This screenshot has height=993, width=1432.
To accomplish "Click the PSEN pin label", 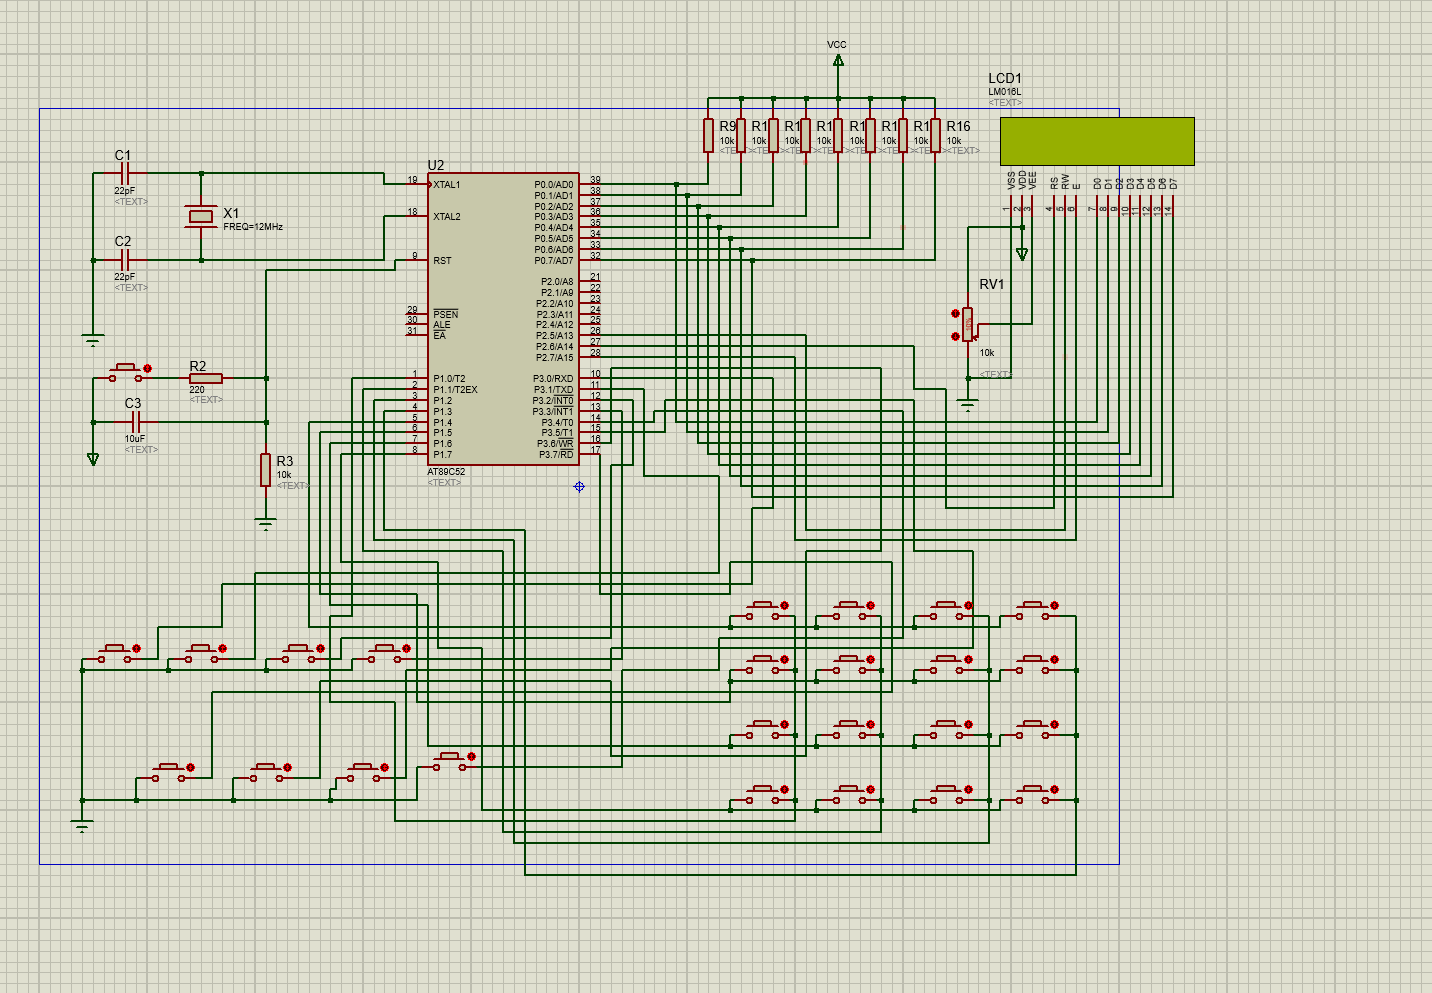I will point(446,314).
